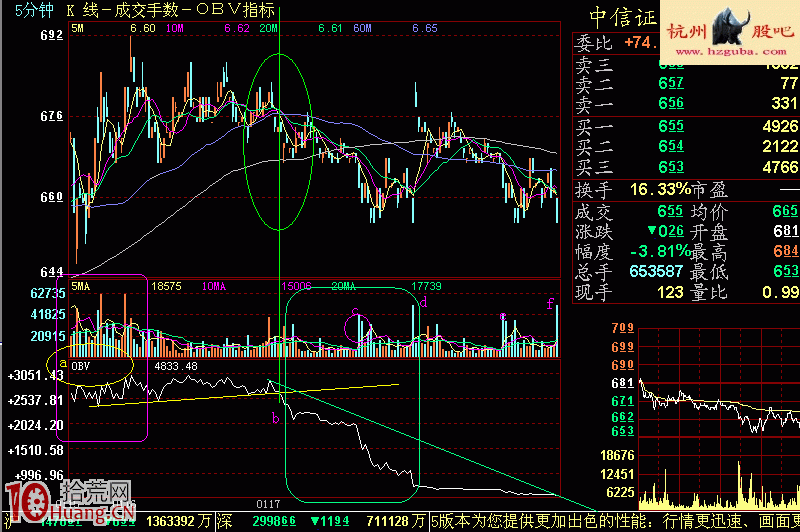Click the +996.96 OBV axis label
This screenshot has width=800, height=532.
(40, 475)
